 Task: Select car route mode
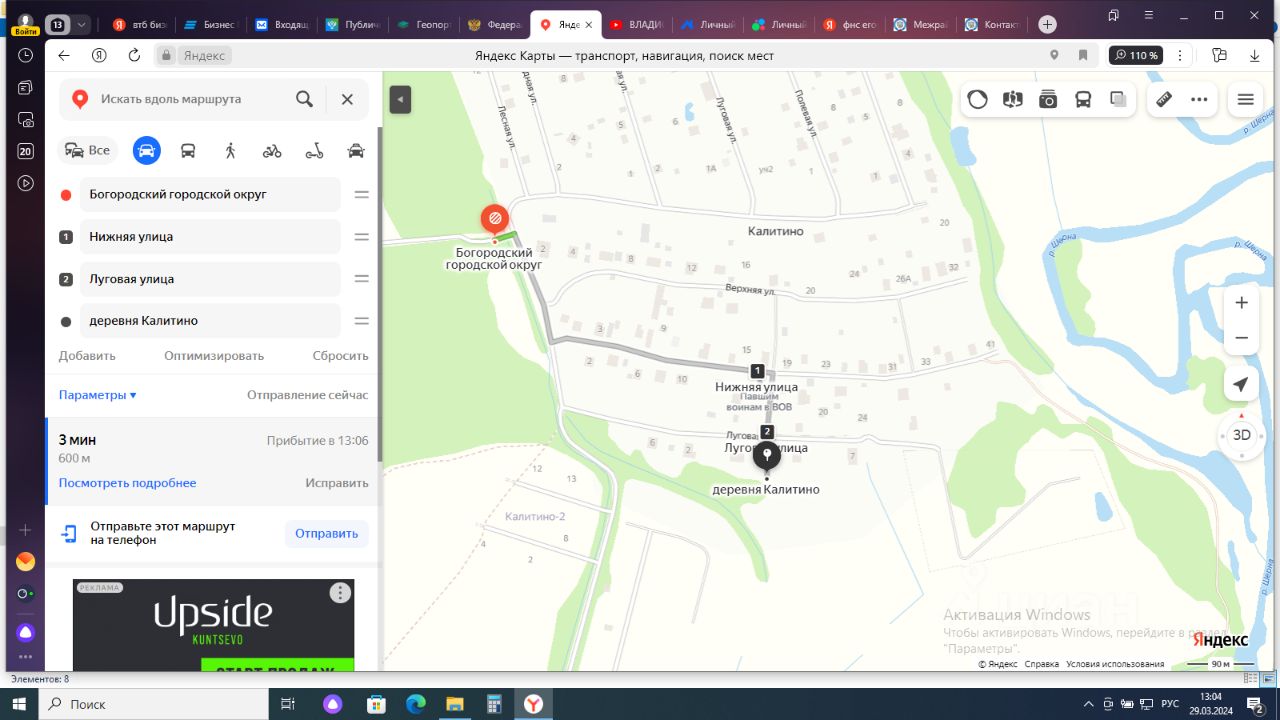[x=146, y=151]
